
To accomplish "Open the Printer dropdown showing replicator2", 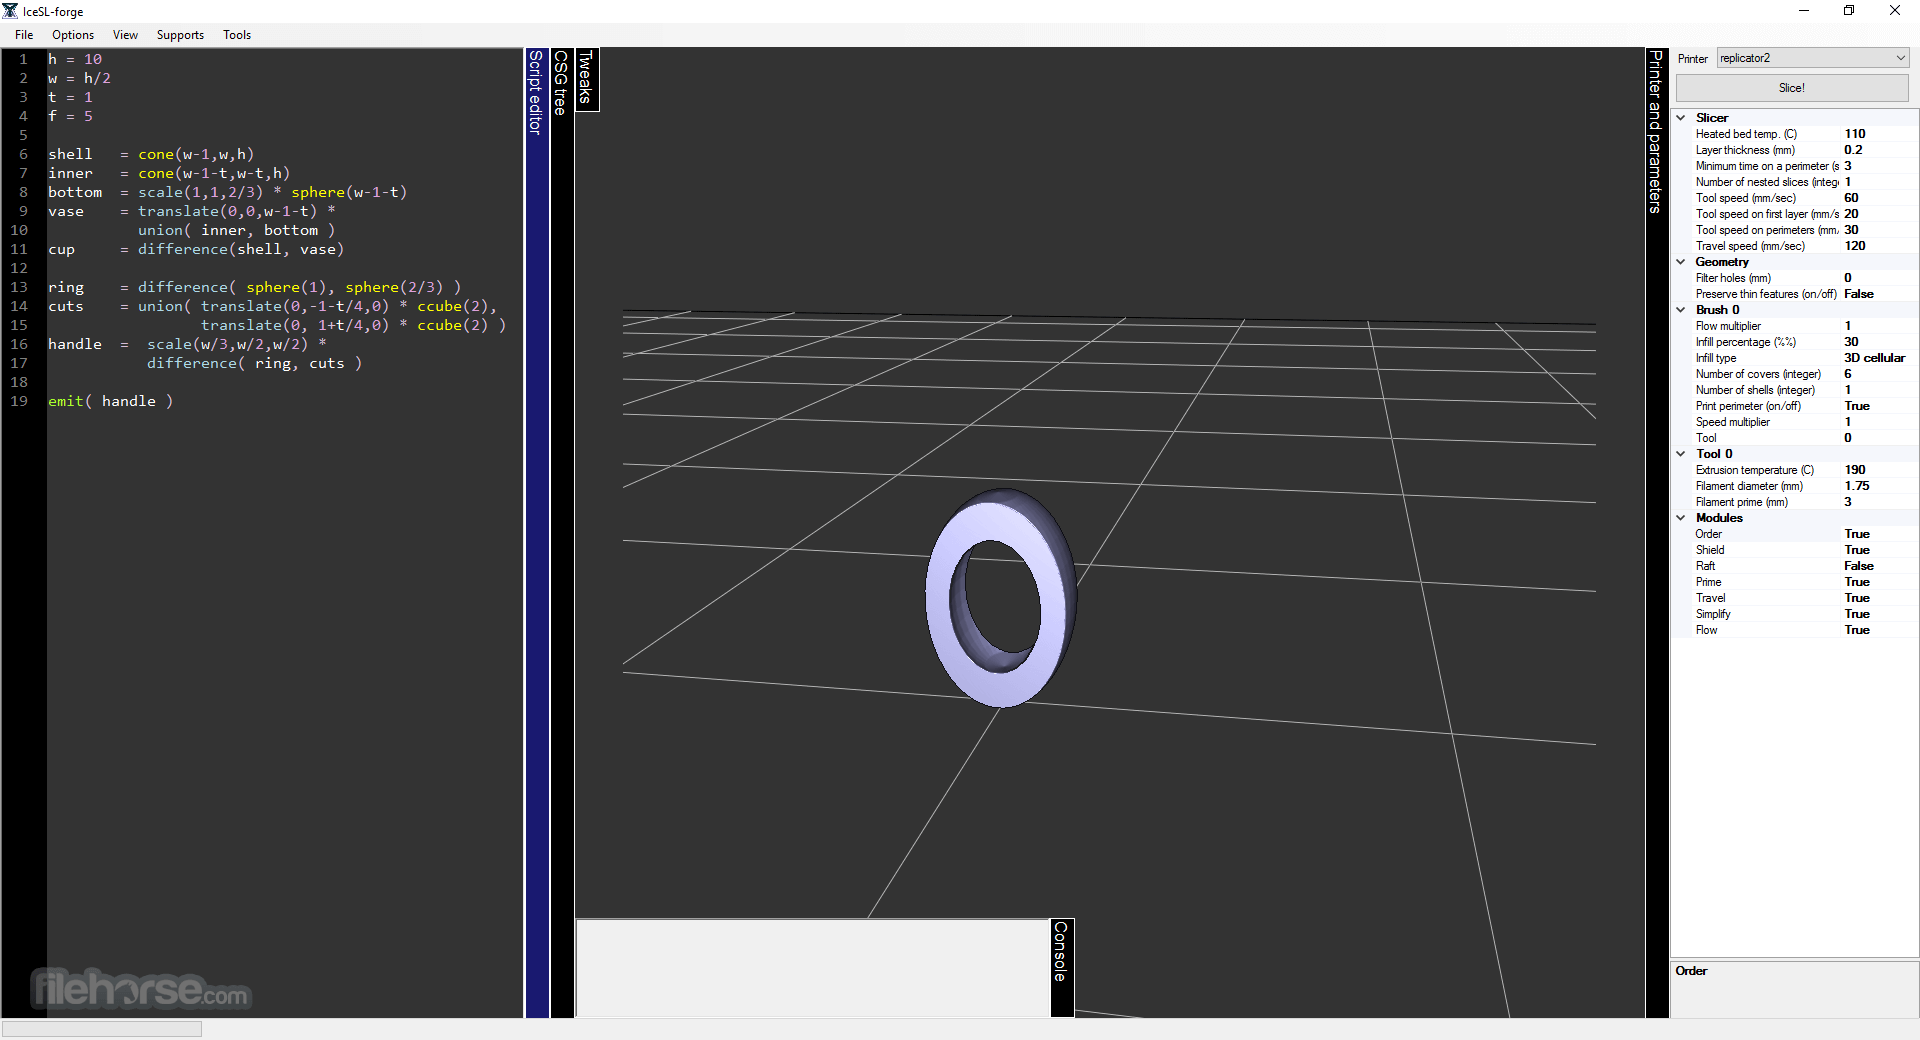I will tap(1813, 58).
